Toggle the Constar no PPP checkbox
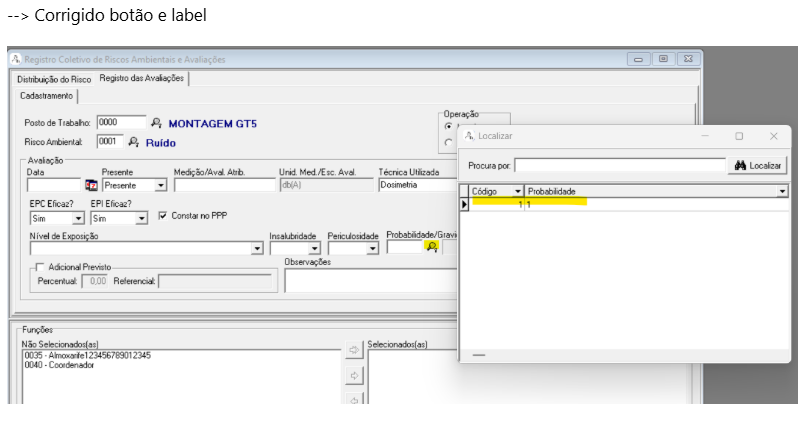Viewport: 798px width, 431px height. (x=164, y=216)
